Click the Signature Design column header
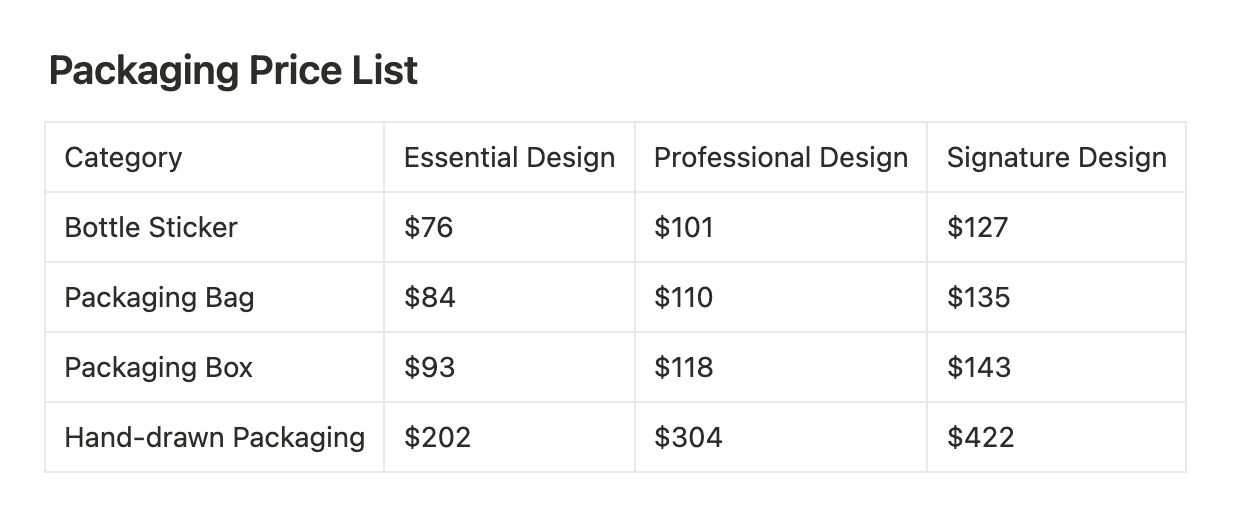1238x528 pixels. tap(1056, 158)
